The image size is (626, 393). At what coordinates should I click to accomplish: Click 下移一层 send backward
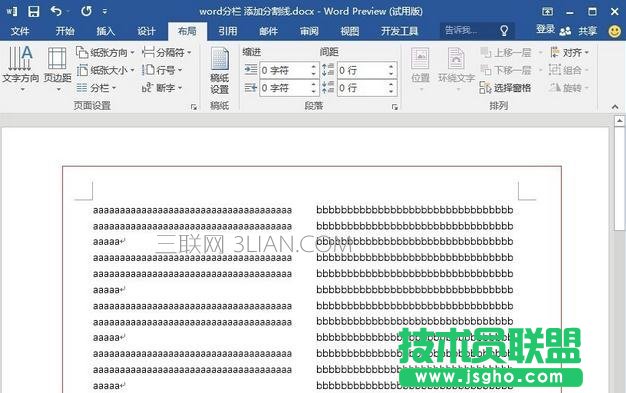511,70
